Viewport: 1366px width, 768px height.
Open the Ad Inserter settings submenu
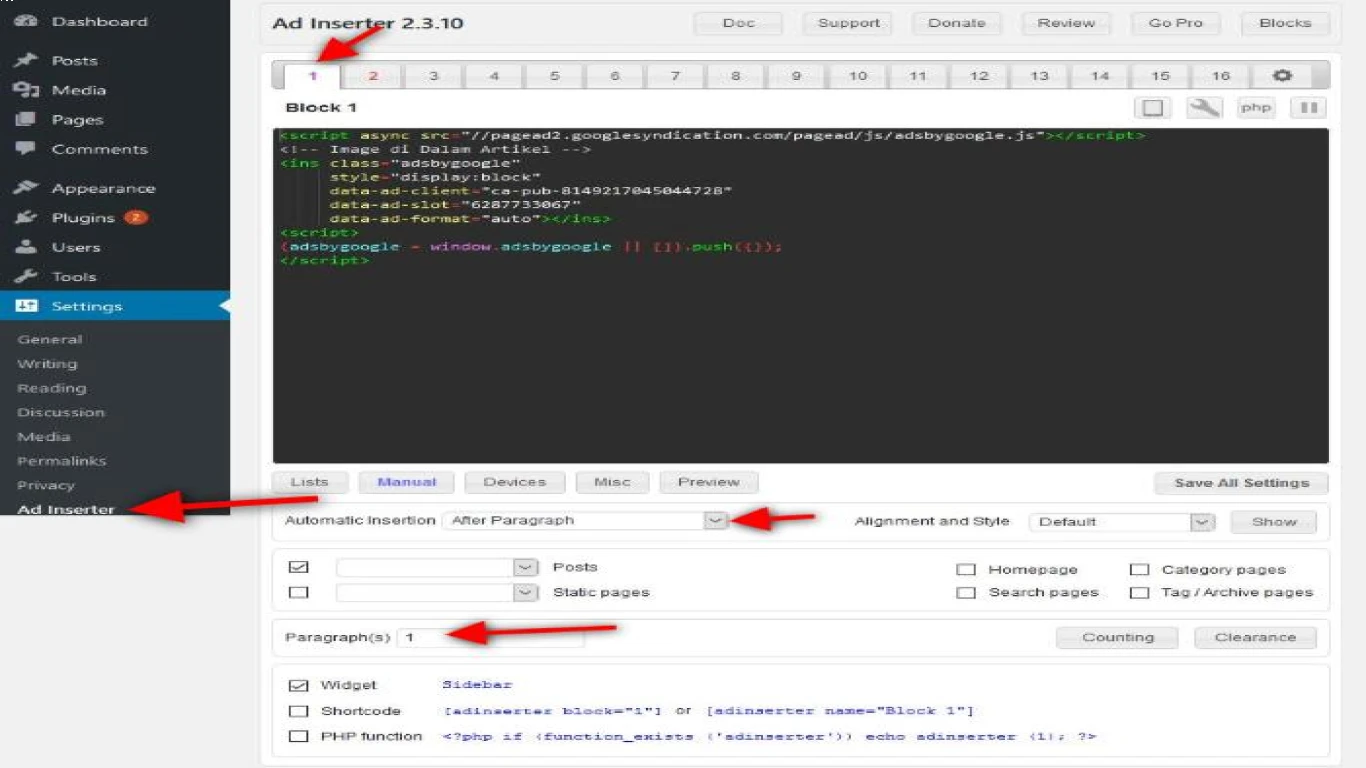tap(66, 509)
